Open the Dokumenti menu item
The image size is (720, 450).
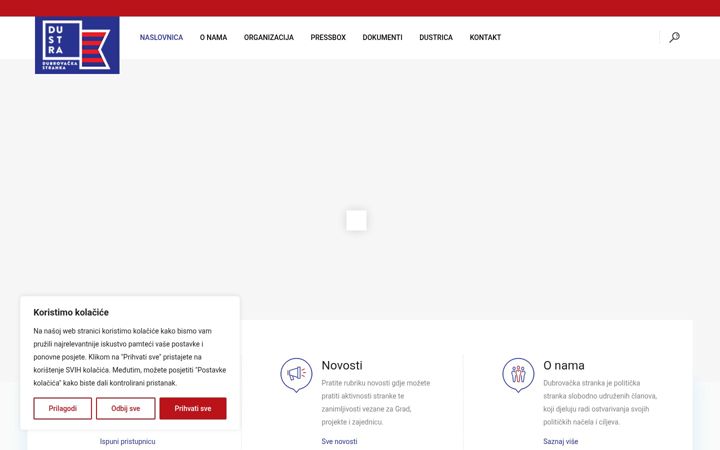(x=382, y=37)
